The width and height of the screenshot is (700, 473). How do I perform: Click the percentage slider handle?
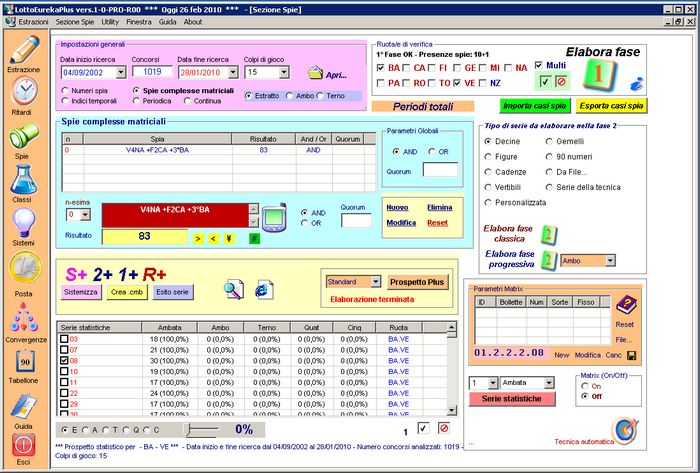(x=188, y=430)
